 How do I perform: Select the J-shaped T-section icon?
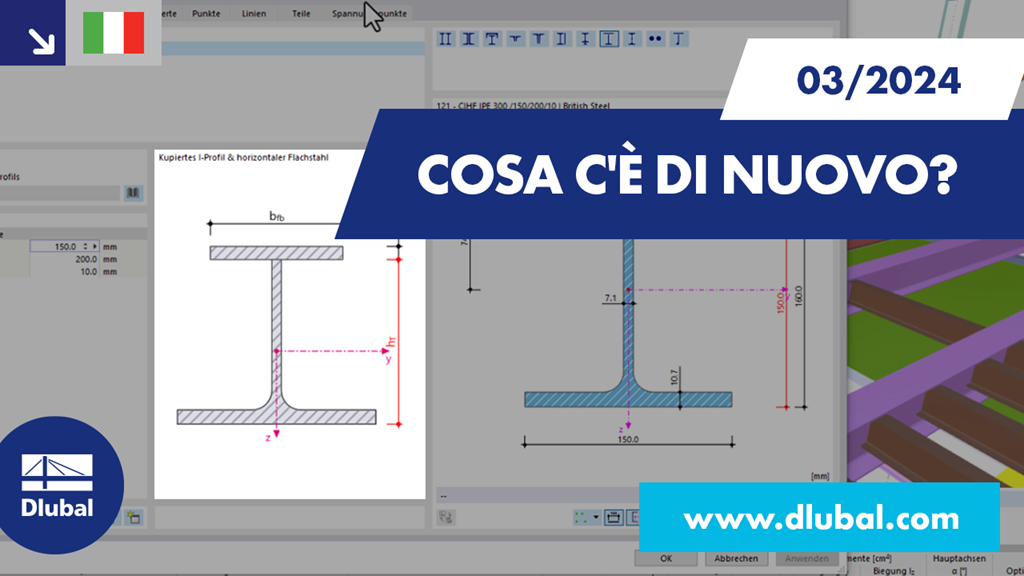pos(679,39)
